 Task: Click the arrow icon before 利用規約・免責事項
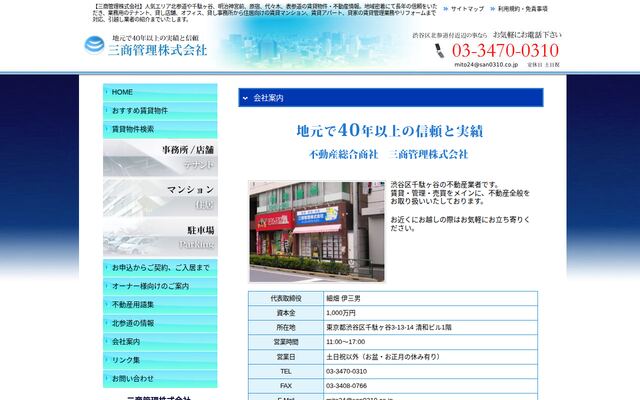(x=493, y=9)
